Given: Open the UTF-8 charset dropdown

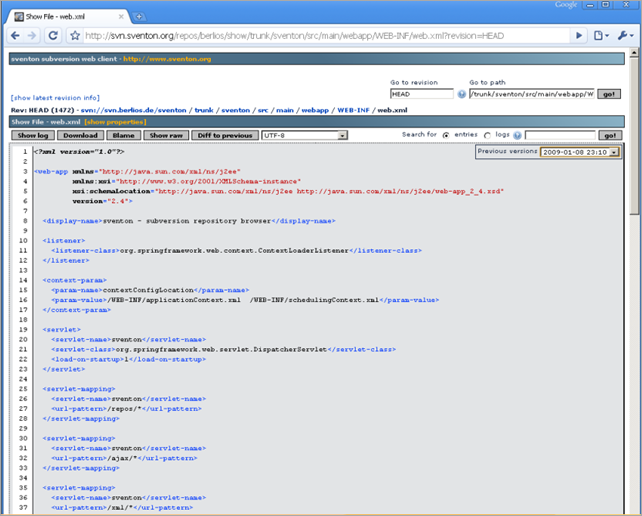Looking at the screenshot, I should click(x=304, y=135).
